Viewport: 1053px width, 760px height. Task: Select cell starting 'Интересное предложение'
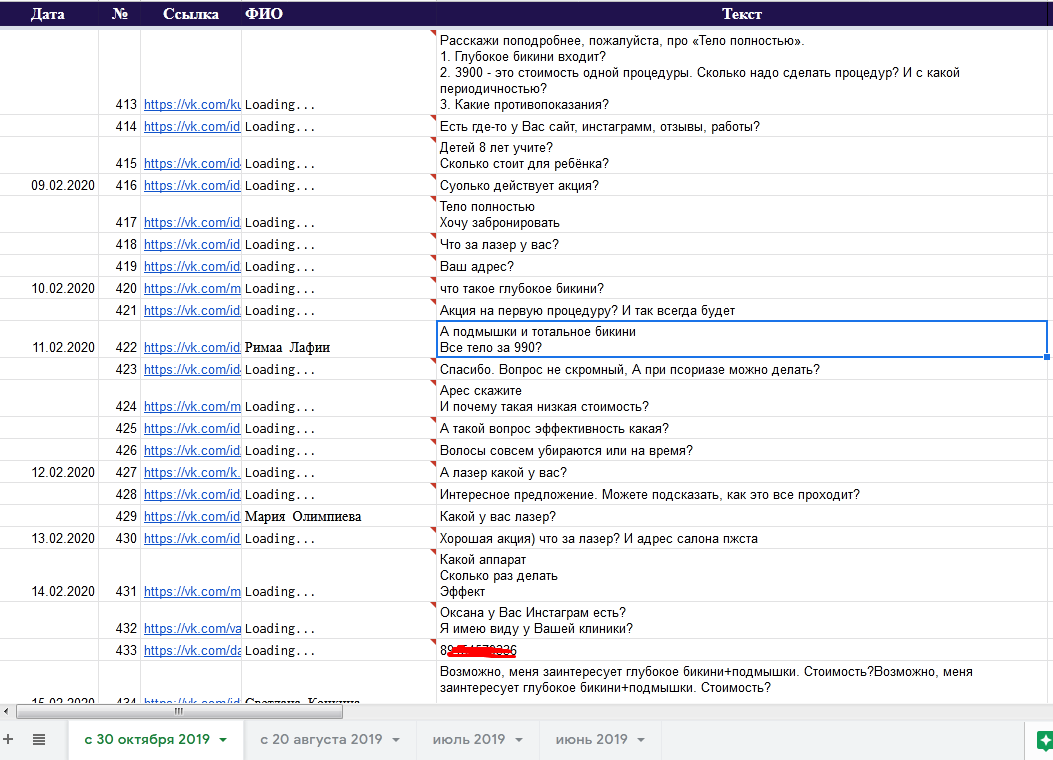(x=742, y=494)
